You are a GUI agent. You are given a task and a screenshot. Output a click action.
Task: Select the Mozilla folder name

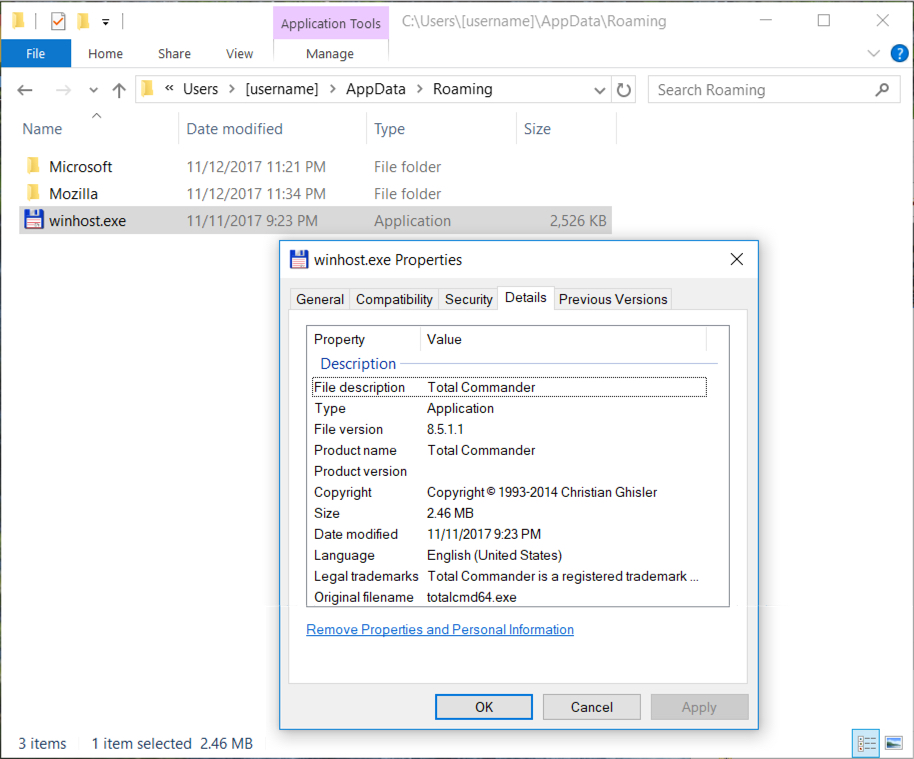point(73,194)
